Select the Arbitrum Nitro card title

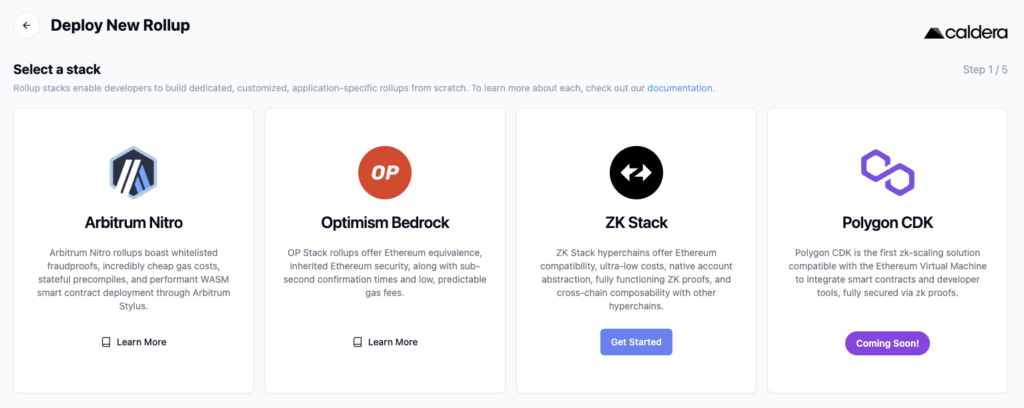click(134, 222)
